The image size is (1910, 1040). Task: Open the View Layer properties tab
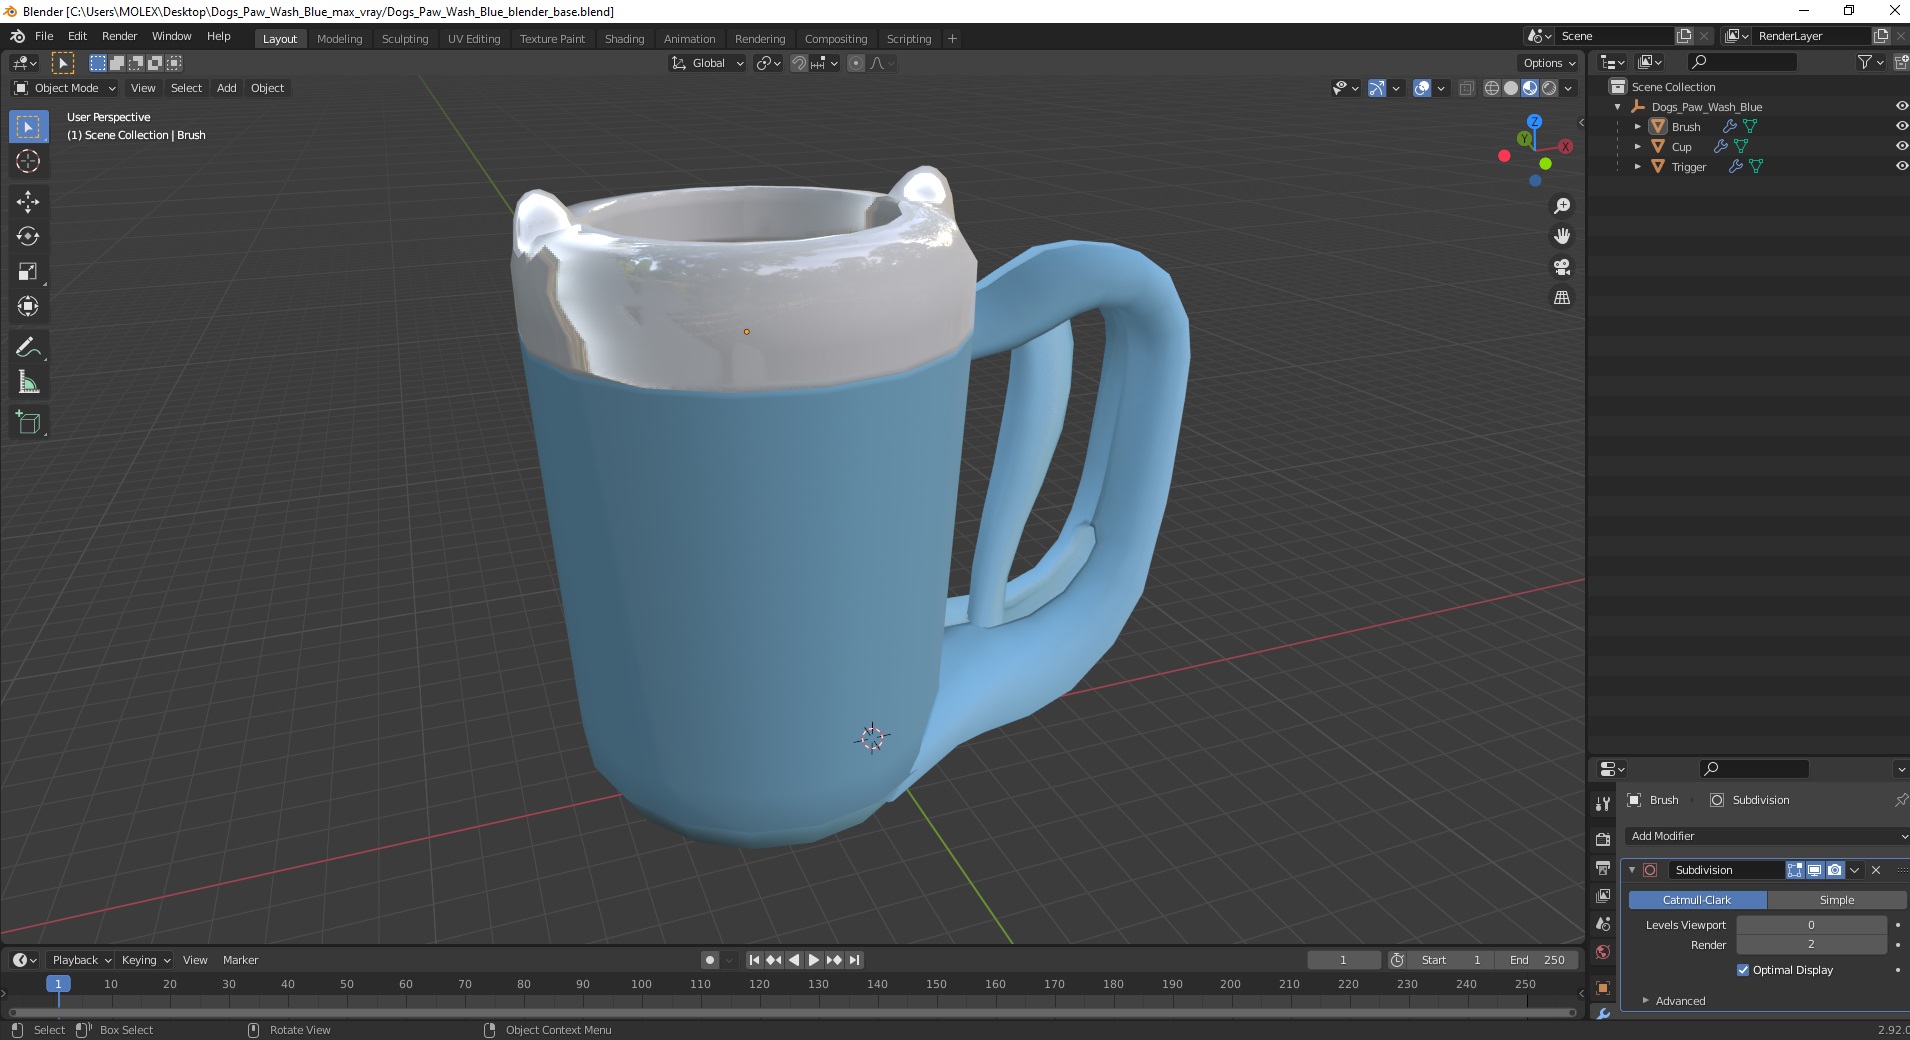tap(1603, 895)
